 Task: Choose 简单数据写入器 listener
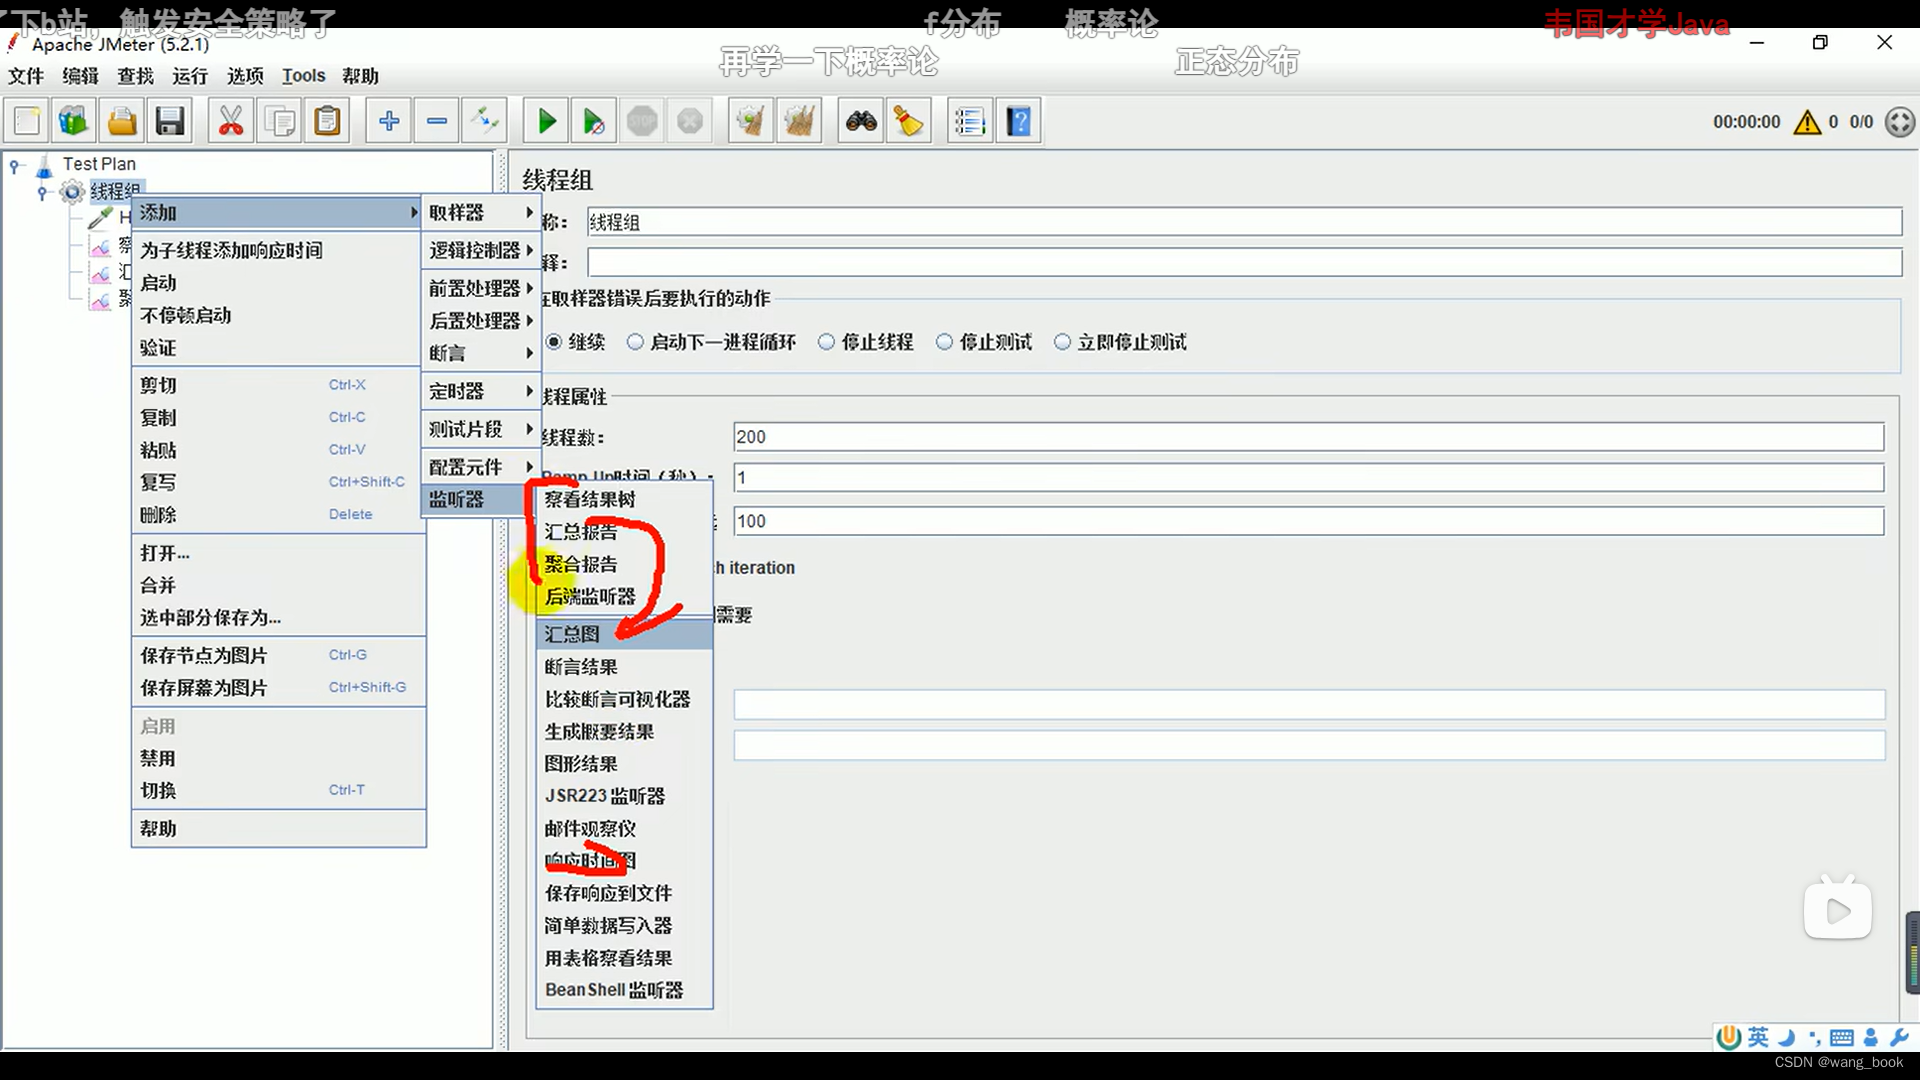624,926
